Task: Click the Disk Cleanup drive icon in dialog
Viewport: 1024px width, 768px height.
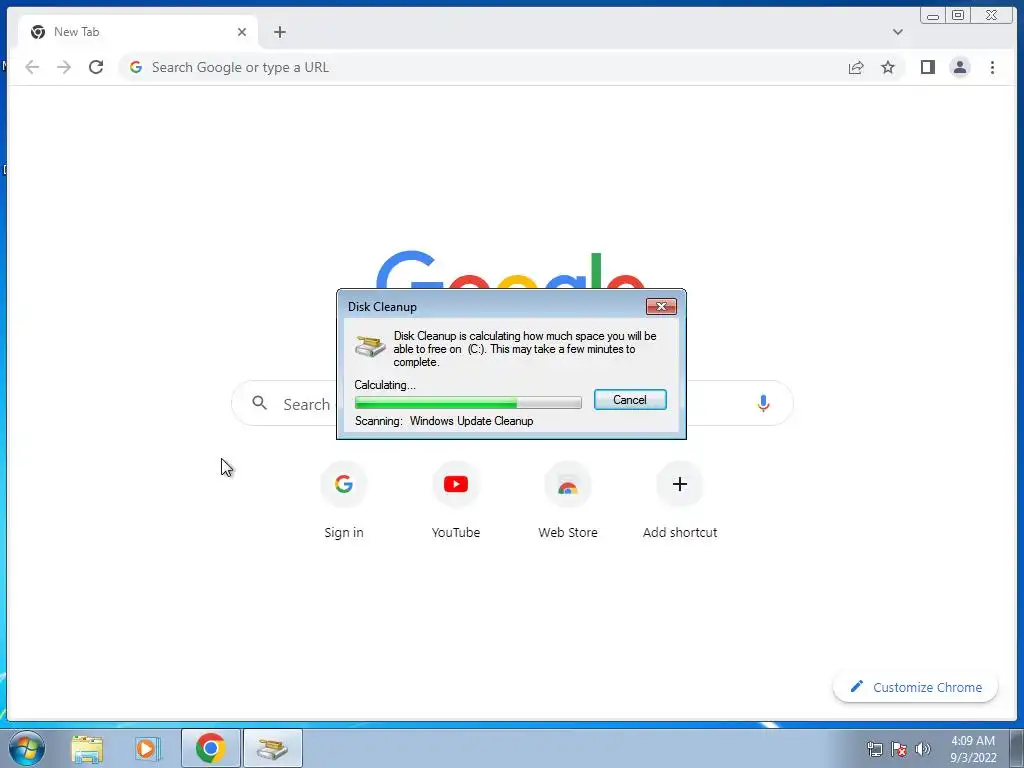Action: coord(370,345)
